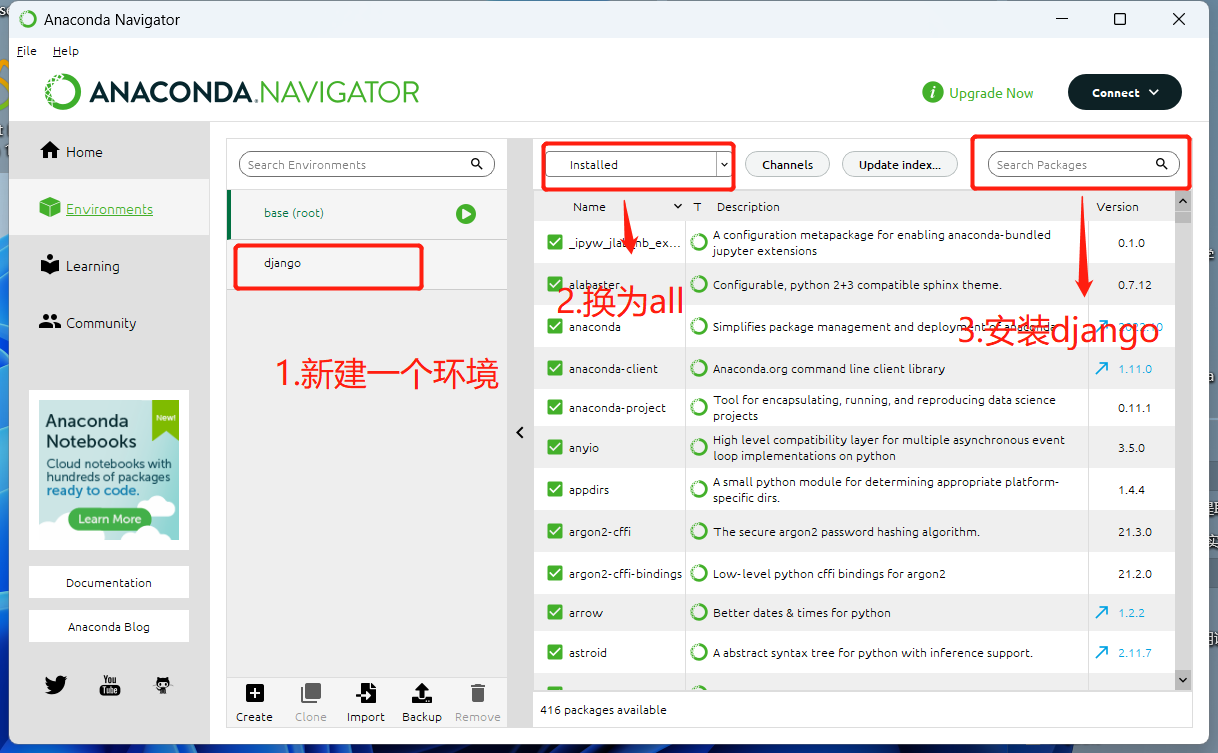Screen dimensions: 1218x753
Task: Toggle the anaconda-client checkbox
Action: (x=555, y=368)
